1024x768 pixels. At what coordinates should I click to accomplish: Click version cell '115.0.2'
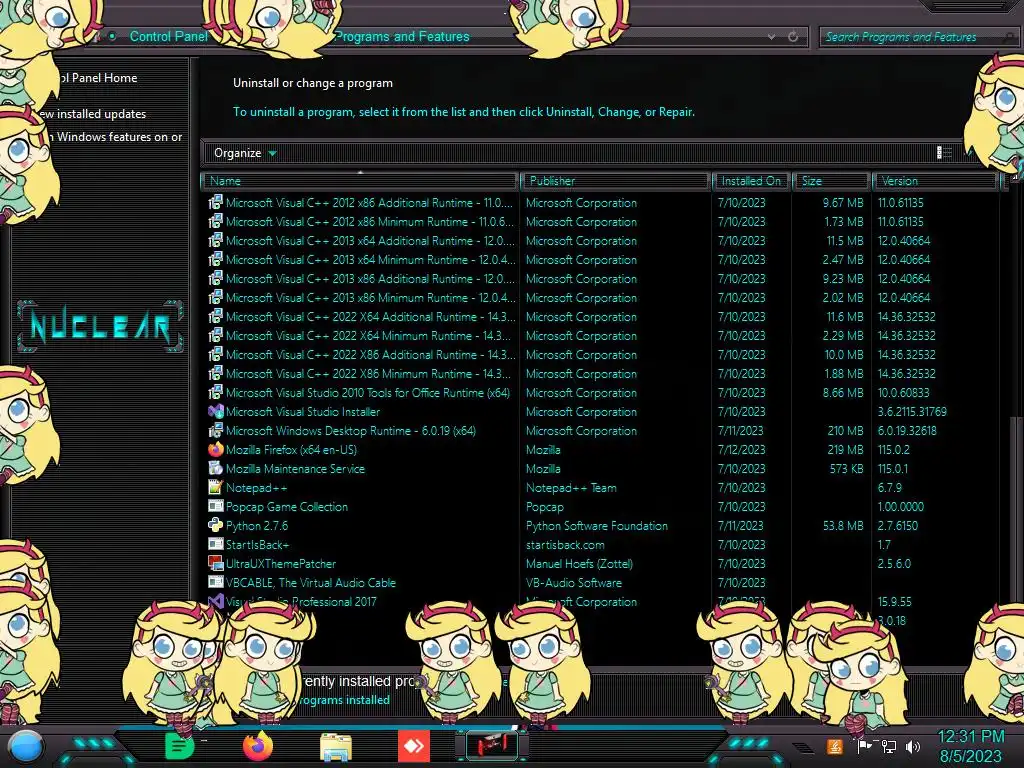pyautogui.click(x=893, y=449)
